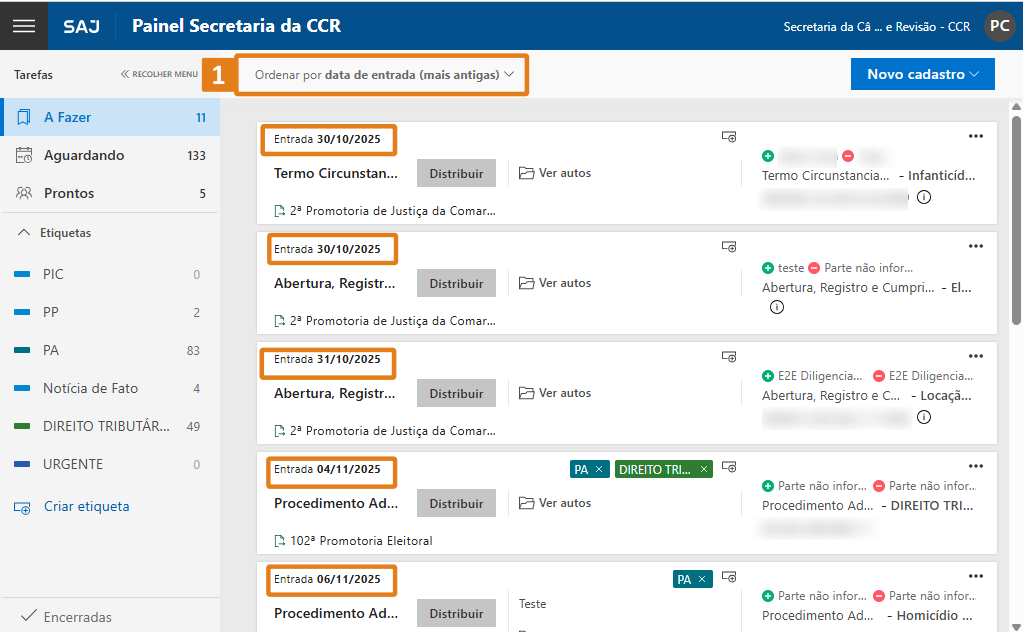1023x632 pixels.
Task: Click Criar etiqueta link
Action: [x=86, y=506]
